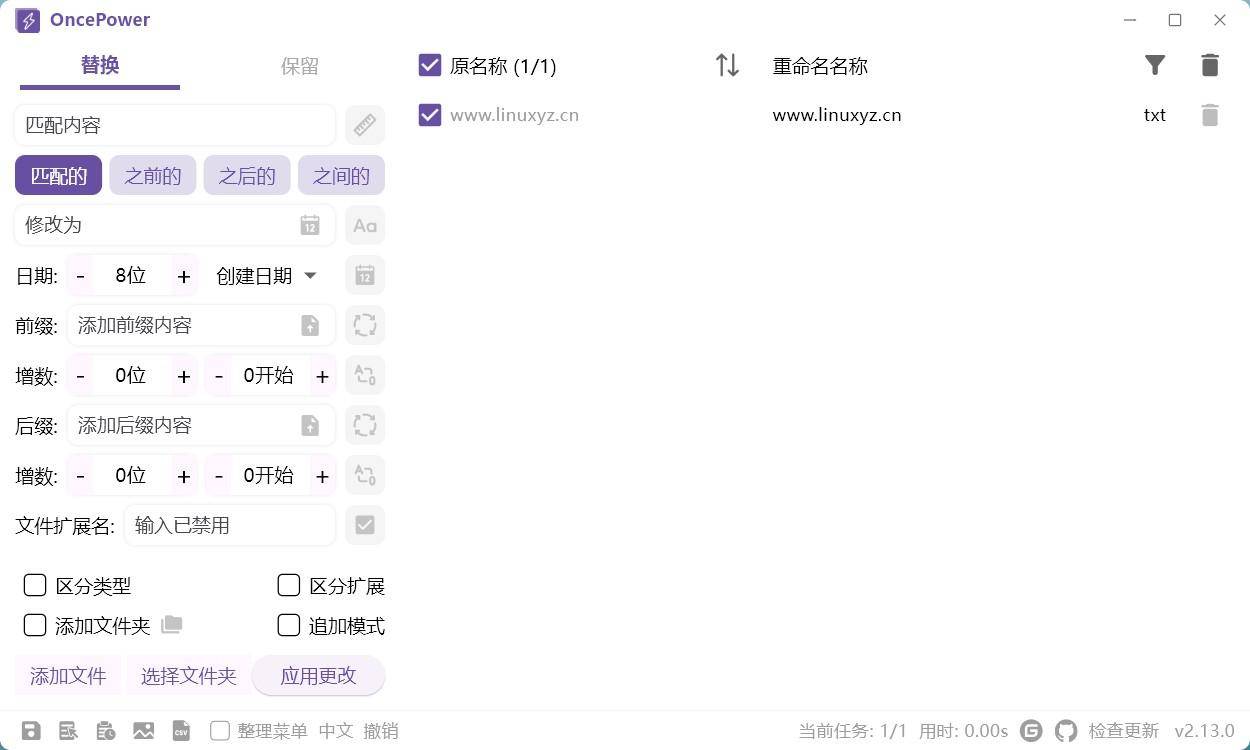Viewport: 1250px width, 750px height.
Task: Open the 创建日期 dropdown
Action: [266, 275]
